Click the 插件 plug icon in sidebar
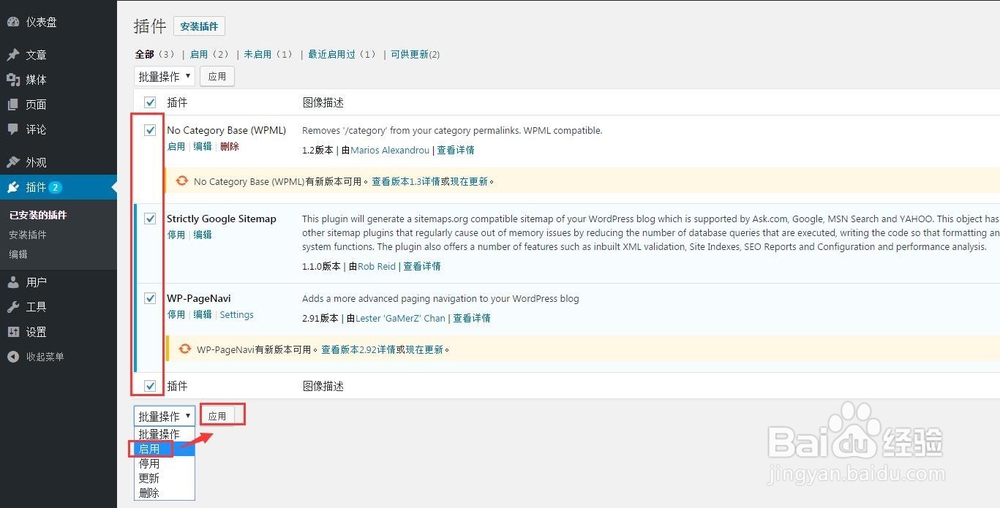 click(13, 187)
